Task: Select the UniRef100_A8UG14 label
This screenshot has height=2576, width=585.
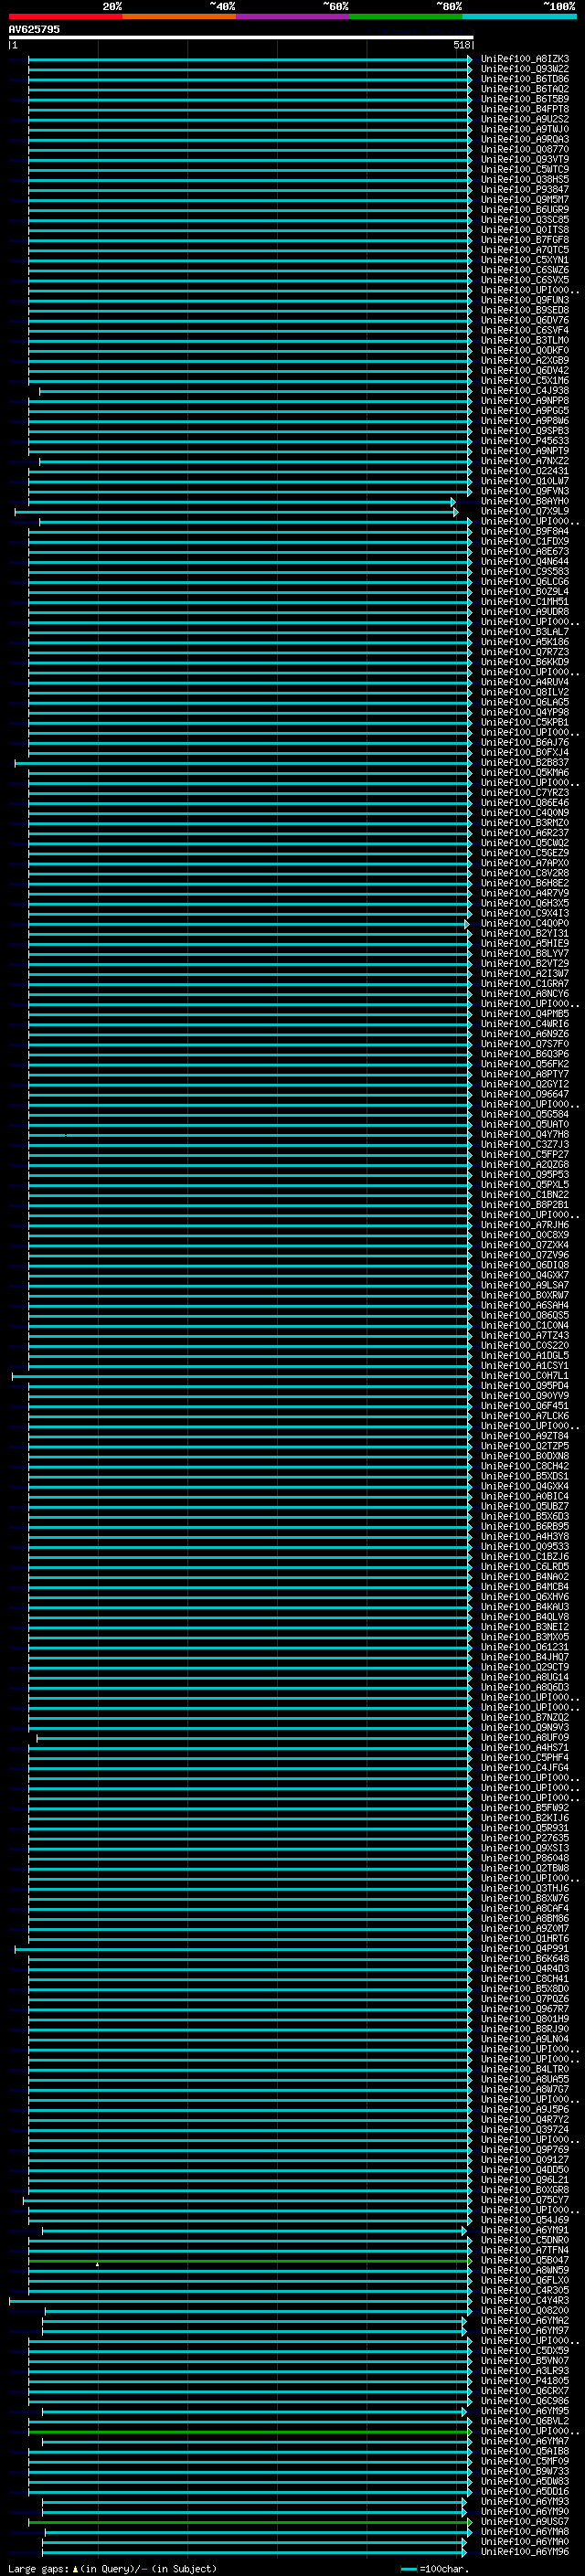Action: (x=525, y=1677)
